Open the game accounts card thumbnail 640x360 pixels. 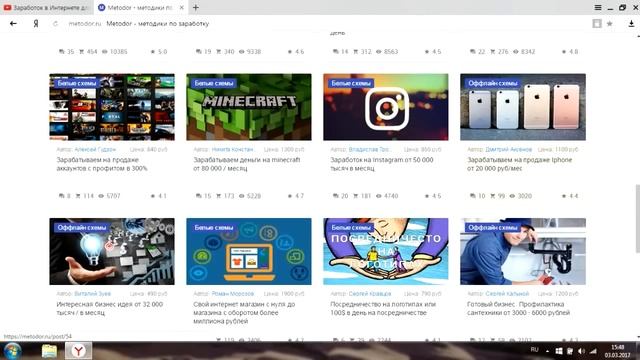112,107
